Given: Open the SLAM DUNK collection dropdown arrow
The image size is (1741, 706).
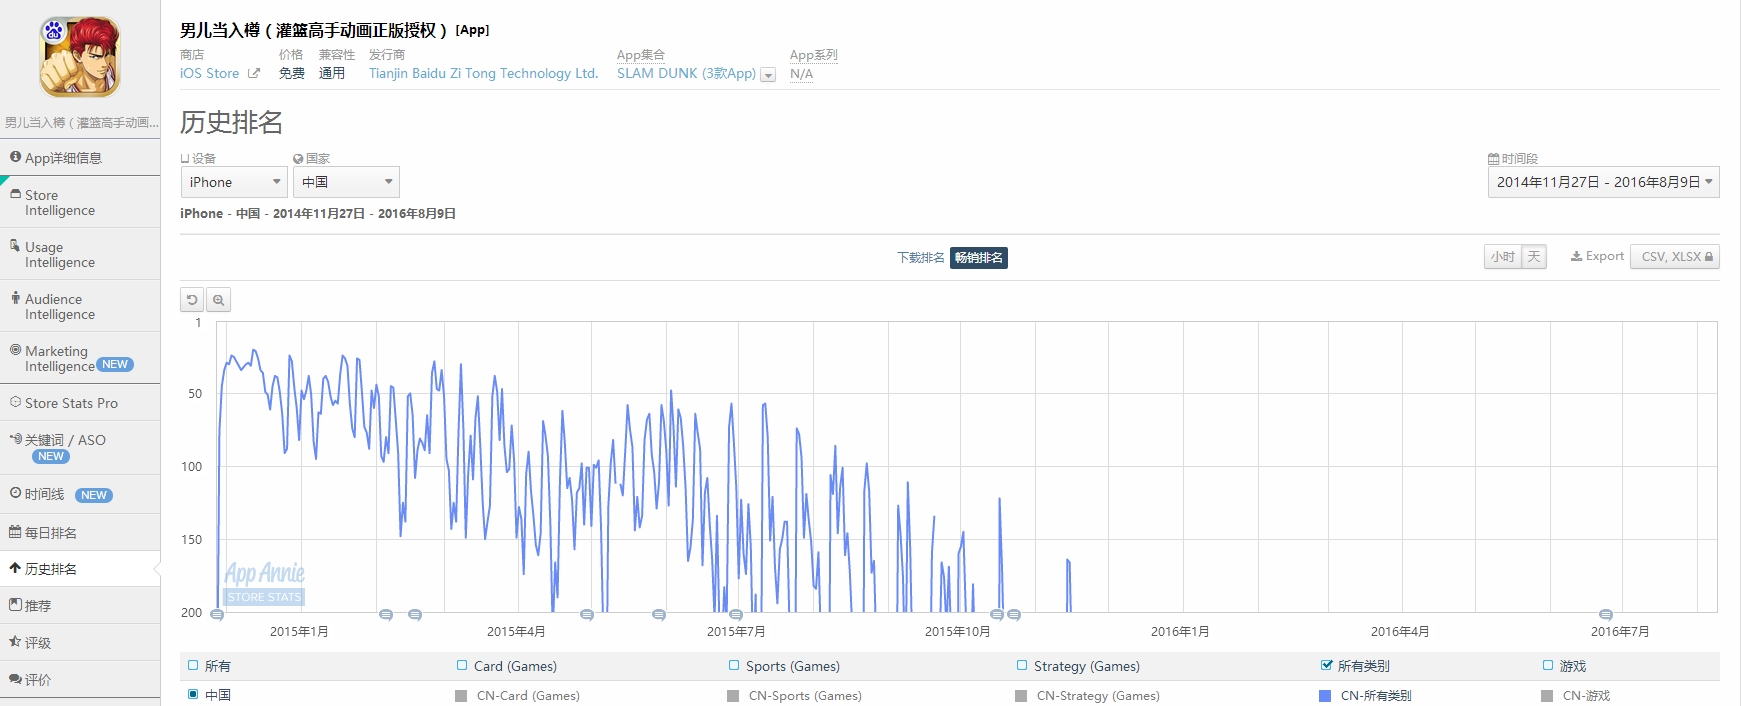Looking at the screenshot, I should (768, 75).
